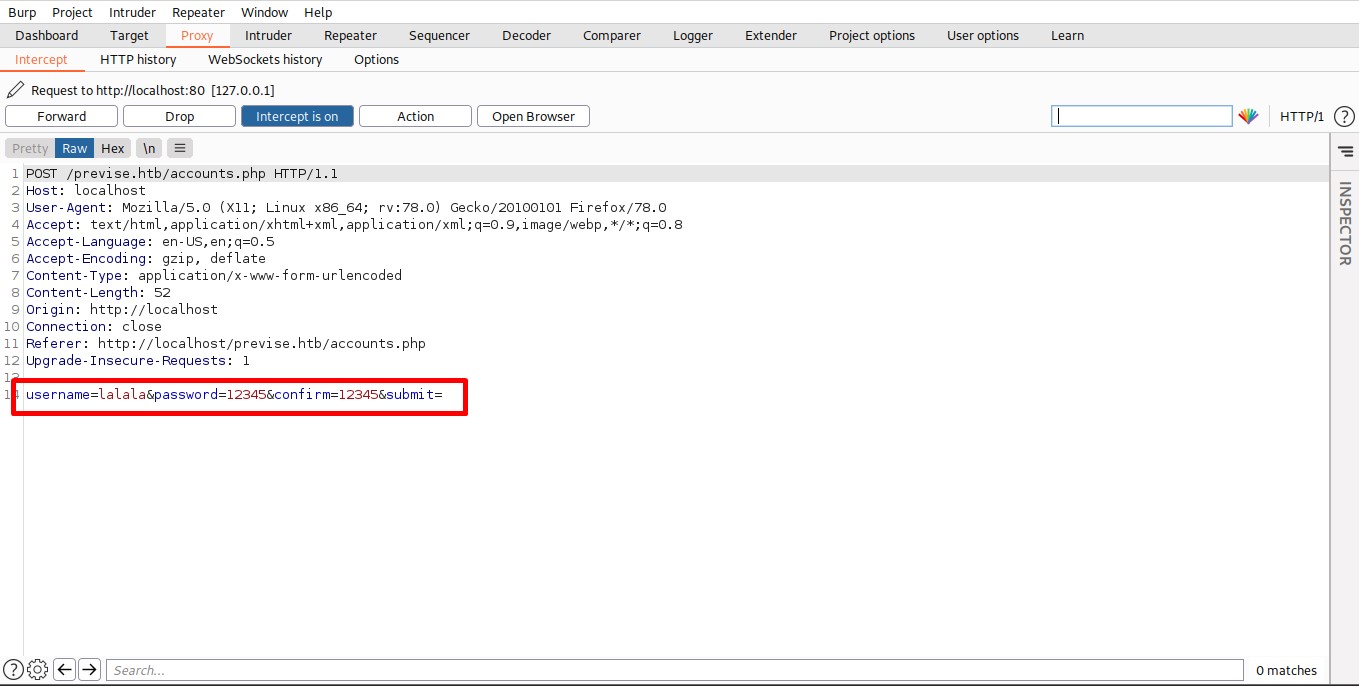Click the bottom-left search help icon
The height and width of the screenshot is (686, 1359).
tap(13, 670)
